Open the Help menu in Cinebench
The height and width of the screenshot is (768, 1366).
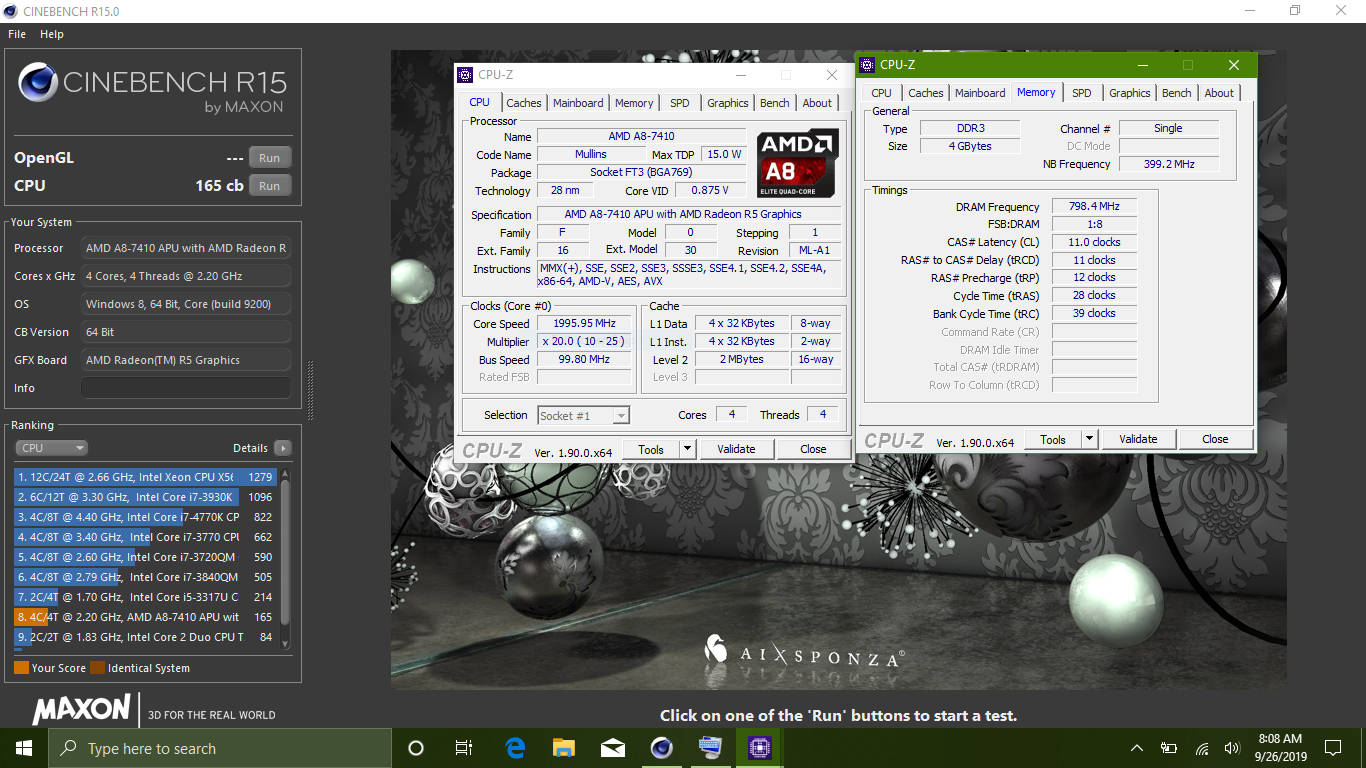click(52, 34)
